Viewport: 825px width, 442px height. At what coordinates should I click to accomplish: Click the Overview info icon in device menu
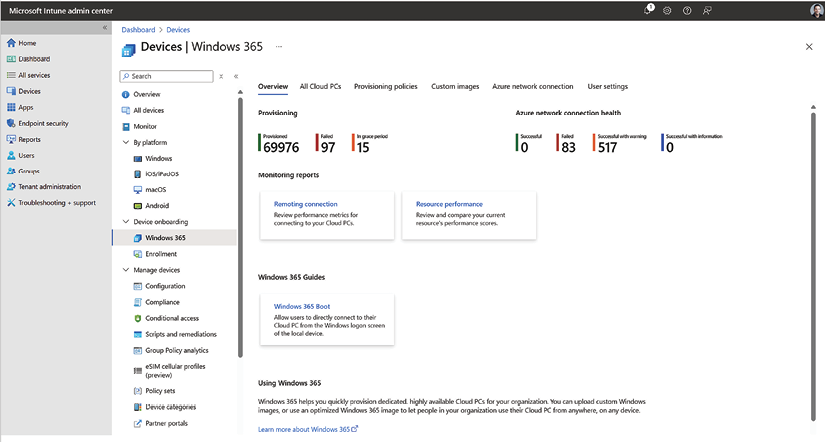tap(126, 95)
